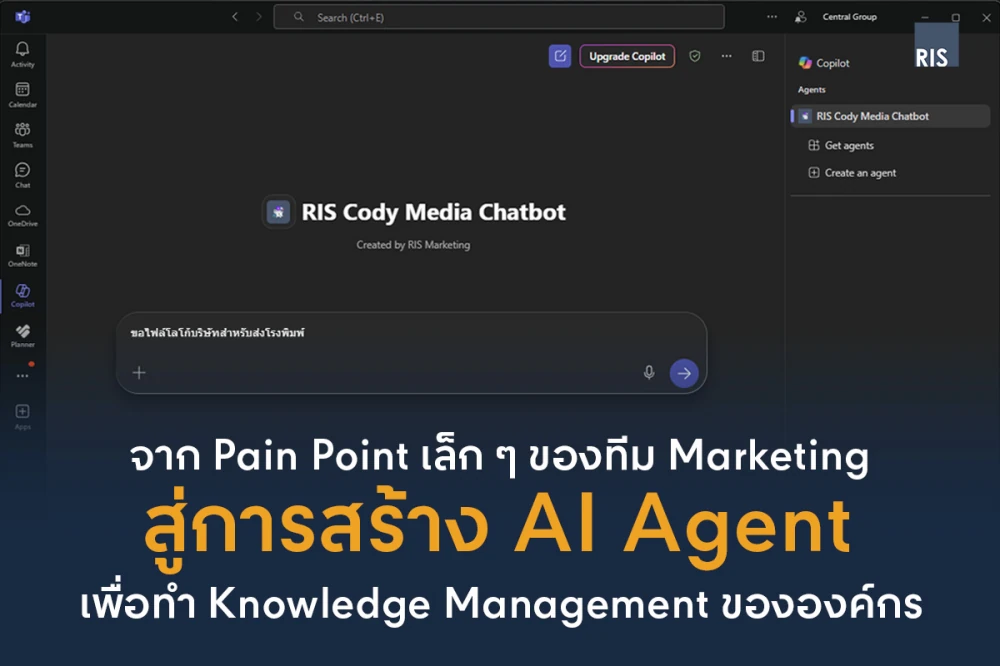Viewport: 1000px width, 666px height.
Task: Send the message with arrow button
Action: pos(684,373)
